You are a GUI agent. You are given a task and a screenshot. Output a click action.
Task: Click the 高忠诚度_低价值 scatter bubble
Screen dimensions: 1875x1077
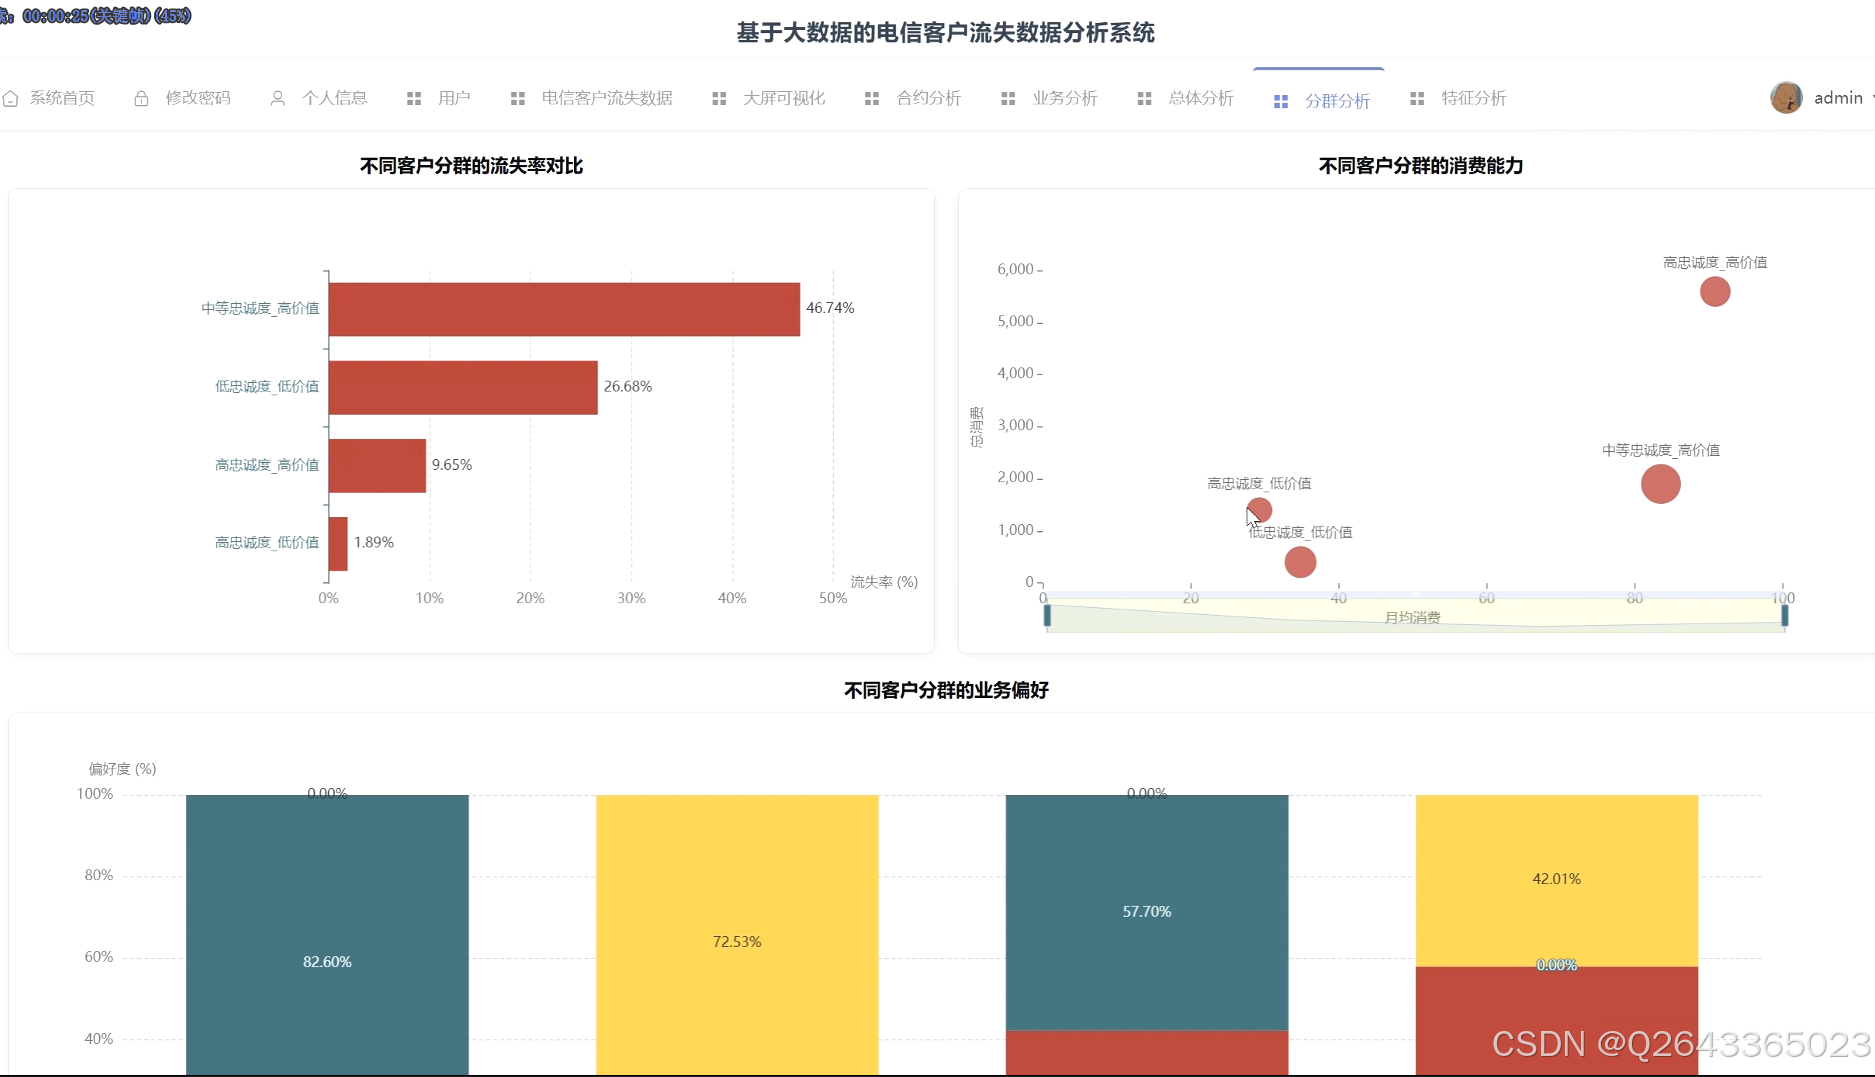tap(1260, 510)
